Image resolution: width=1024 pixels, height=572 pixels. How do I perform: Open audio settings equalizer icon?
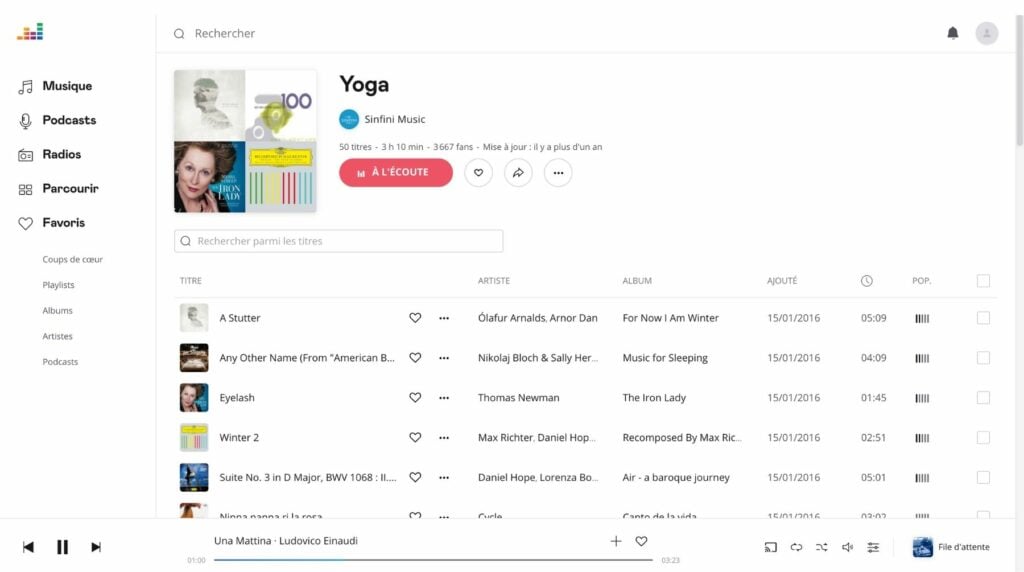(872, 547)
